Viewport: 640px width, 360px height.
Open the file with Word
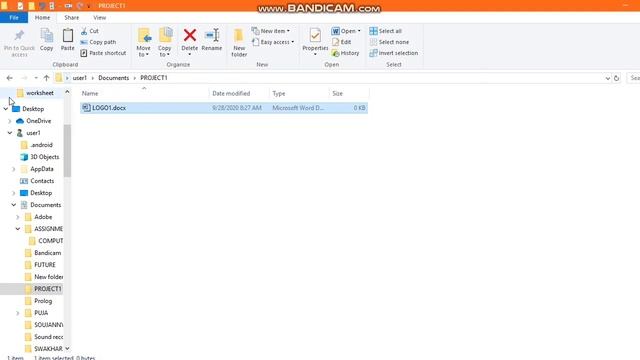(344, 31)
